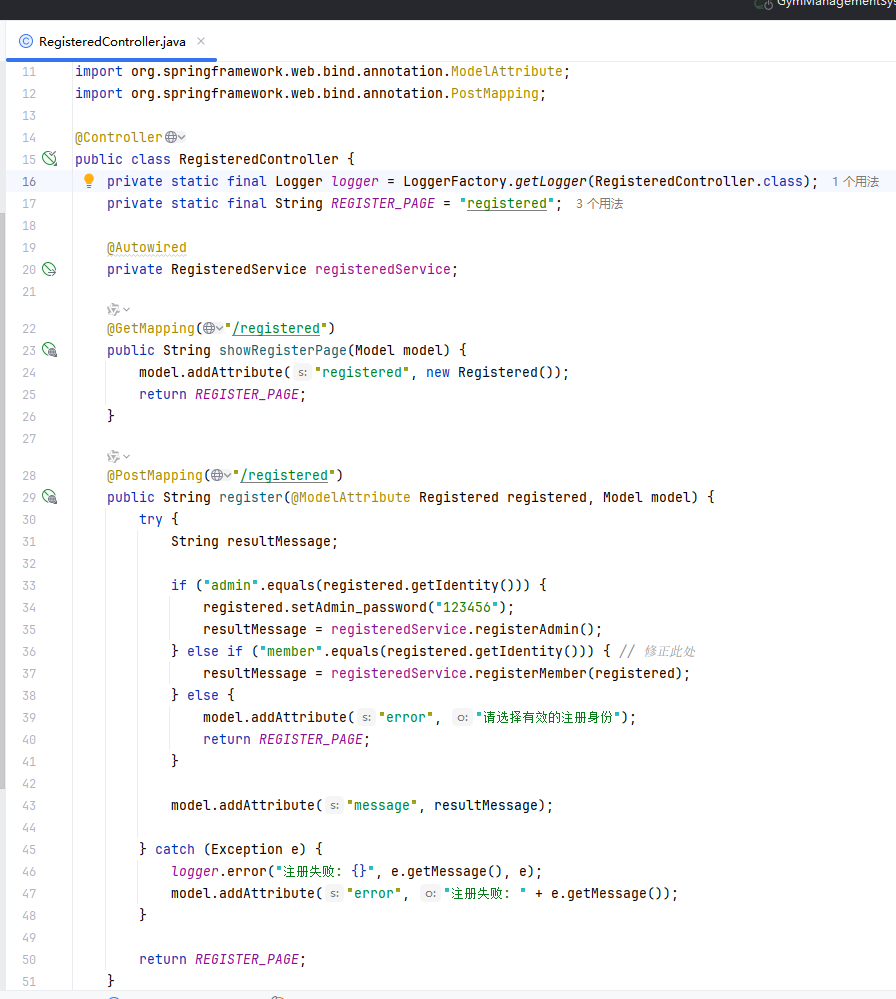Click the "123456" password string
Viewport: 896px width, 999px height.
point(467,607)
